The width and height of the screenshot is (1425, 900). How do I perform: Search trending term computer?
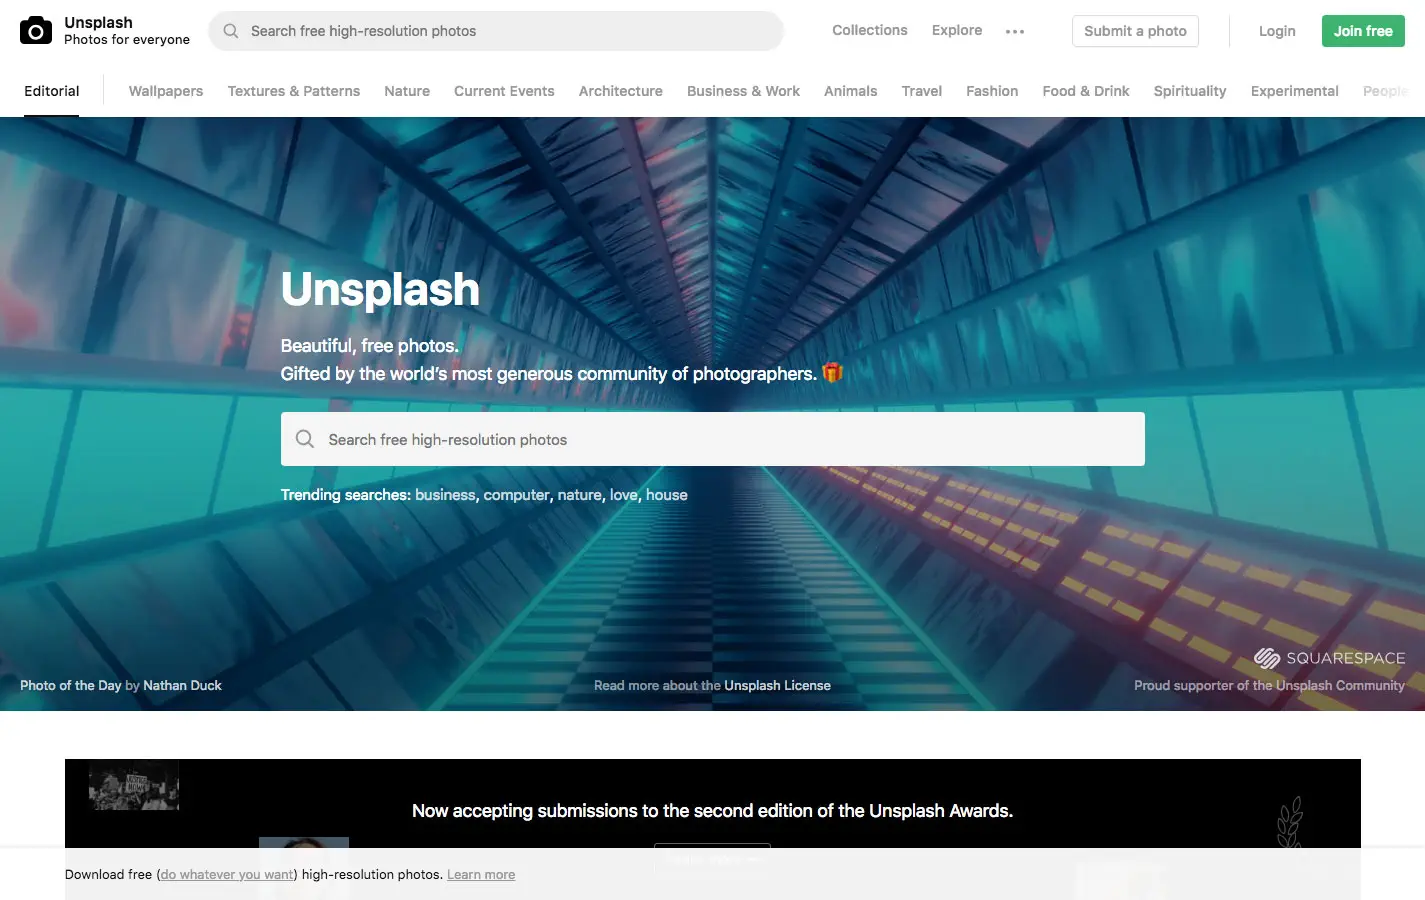[517, 495]
